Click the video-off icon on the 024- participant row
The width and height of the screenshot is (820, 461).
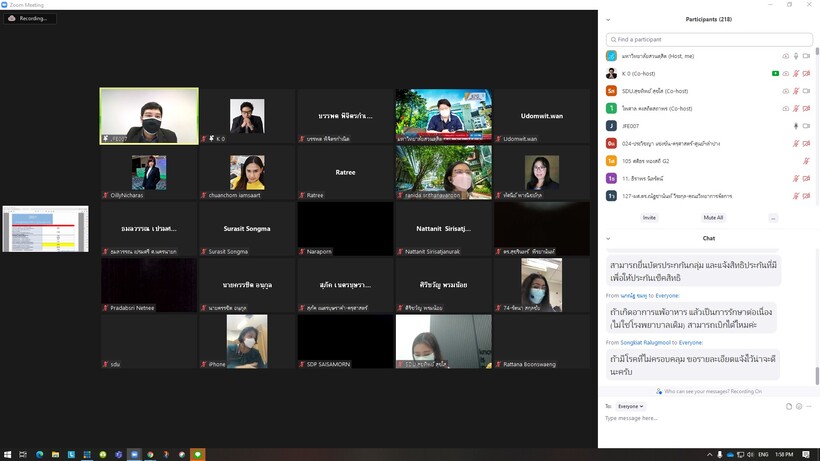[806, 143]
